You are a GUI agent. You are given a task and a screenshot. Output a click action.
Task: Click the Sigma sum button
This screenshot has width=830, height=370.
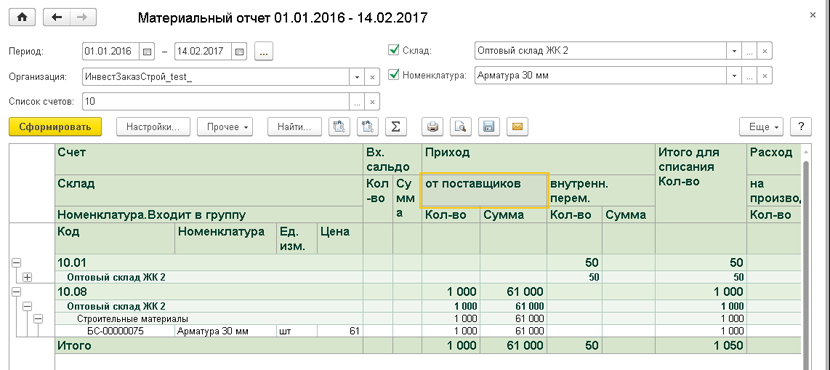pyautogui.click(x=395, y=127)
